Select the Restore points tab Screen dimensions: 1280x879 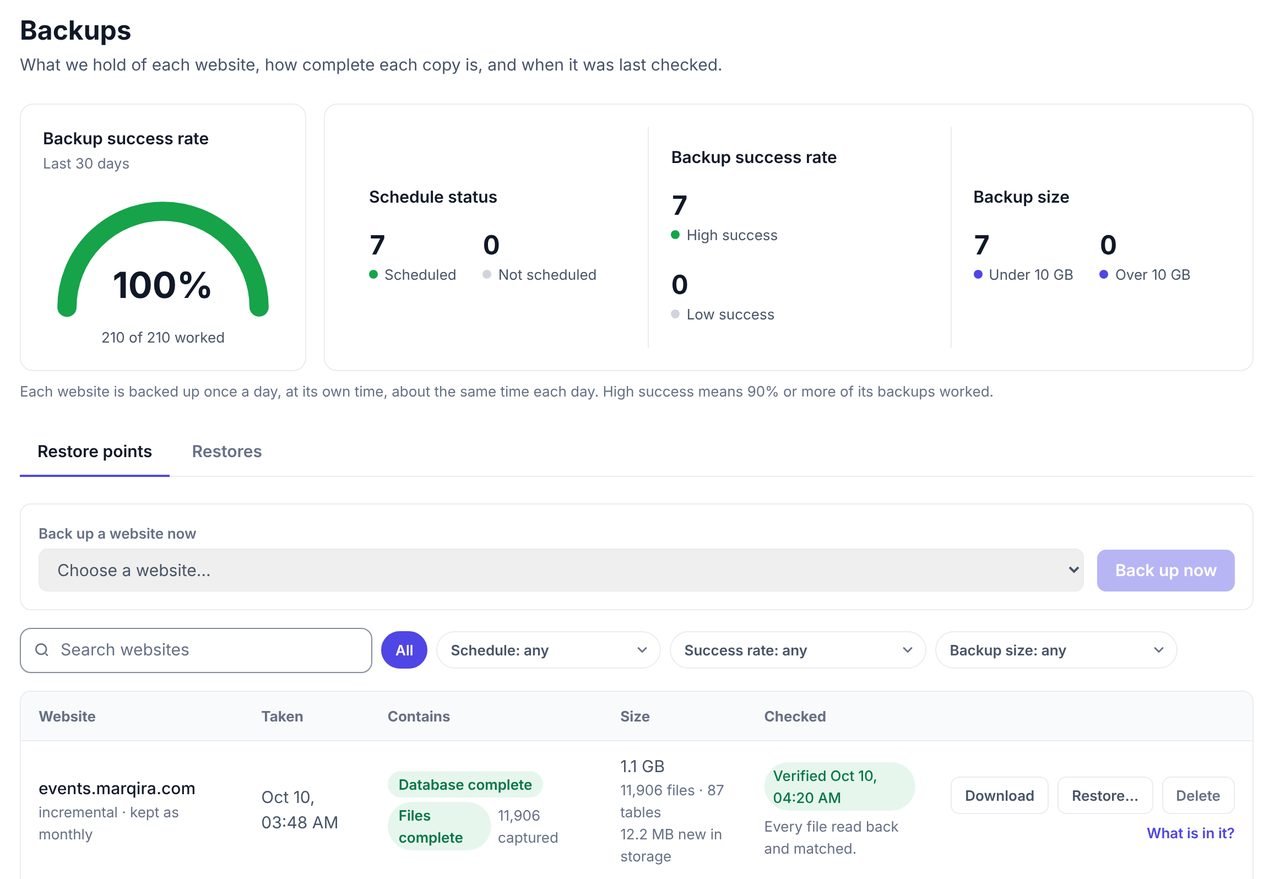[95, 451]
